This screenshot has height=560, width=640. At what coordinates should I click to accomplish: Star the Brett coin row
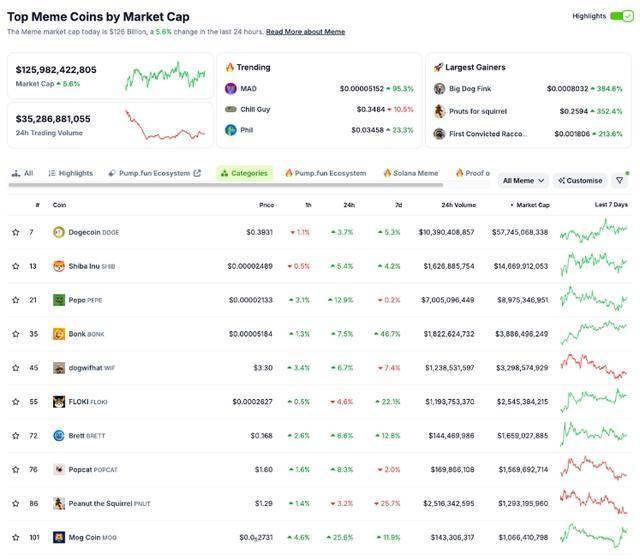coord(16,436)
